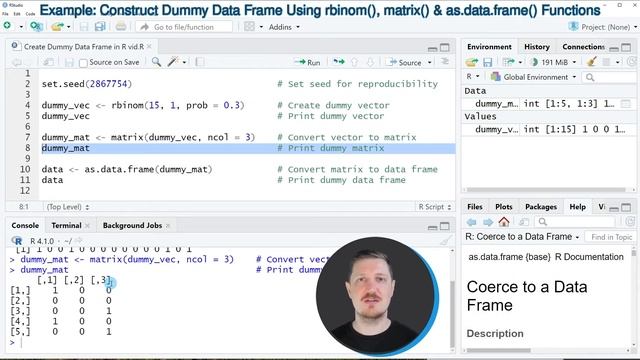Open the (Top Level) scope selector
Screen dimensions: 640x360
click(x=68, y=207)
